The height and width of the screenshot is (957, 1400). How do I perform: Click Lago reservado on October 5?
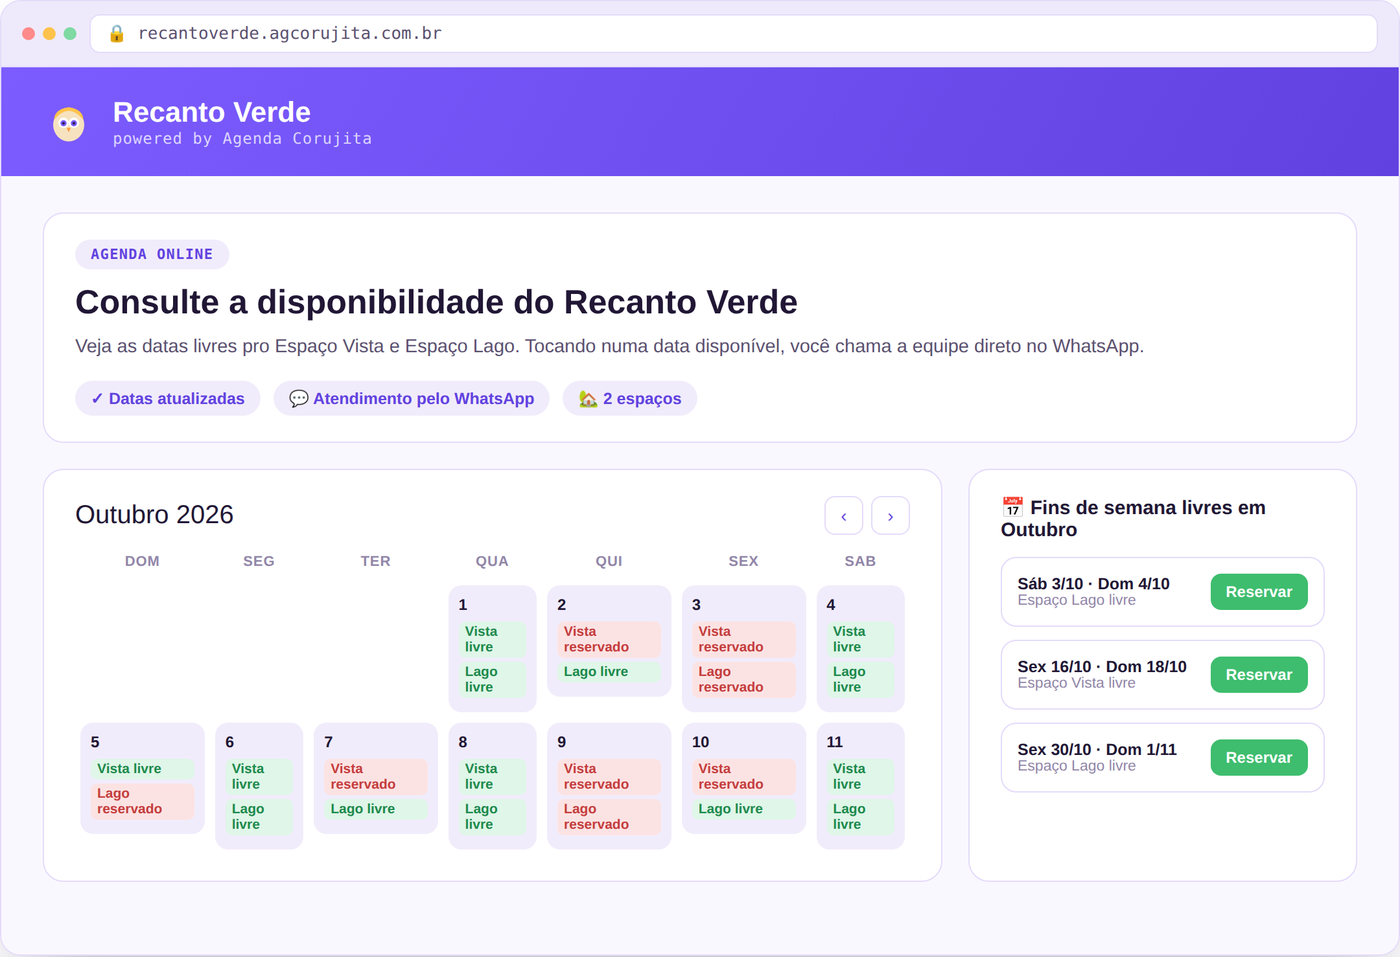[x=142, y=801]
